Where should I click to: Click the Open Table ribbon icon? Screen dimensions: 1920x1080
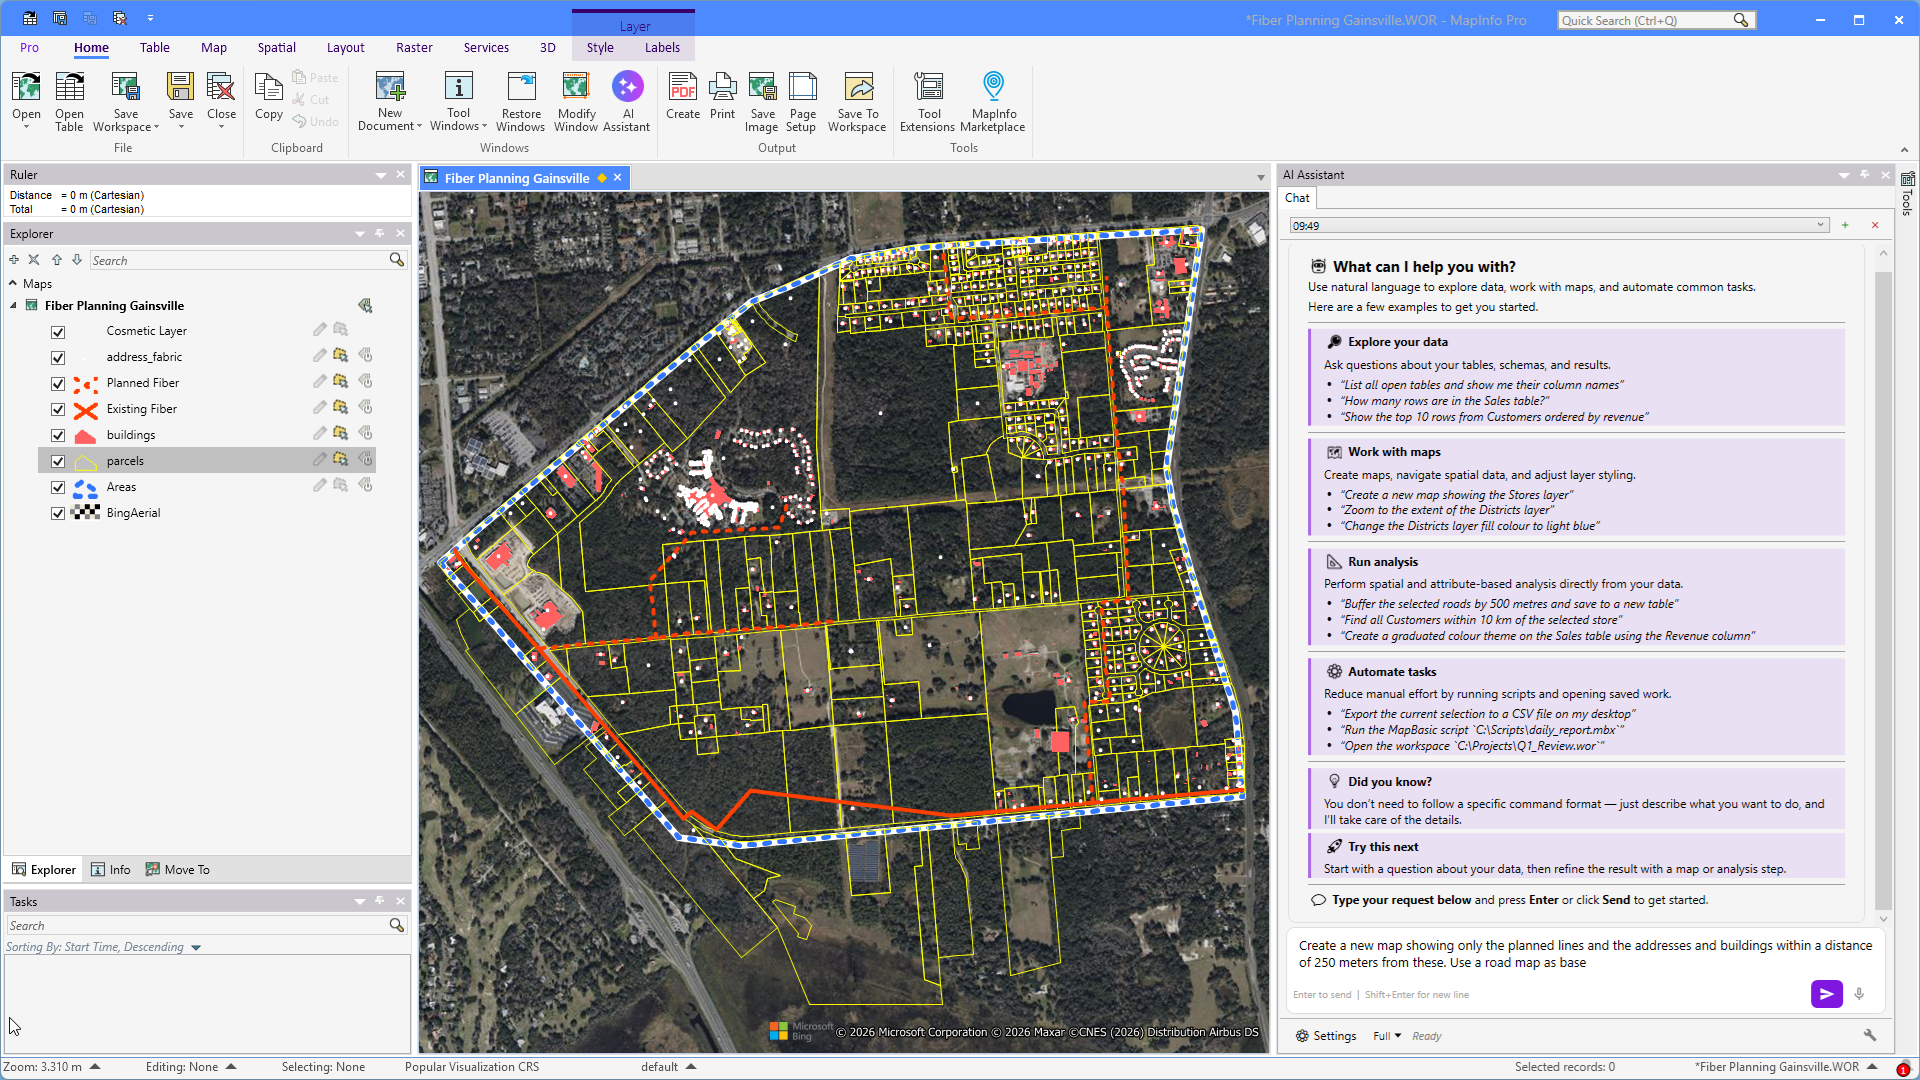(69, 101)
